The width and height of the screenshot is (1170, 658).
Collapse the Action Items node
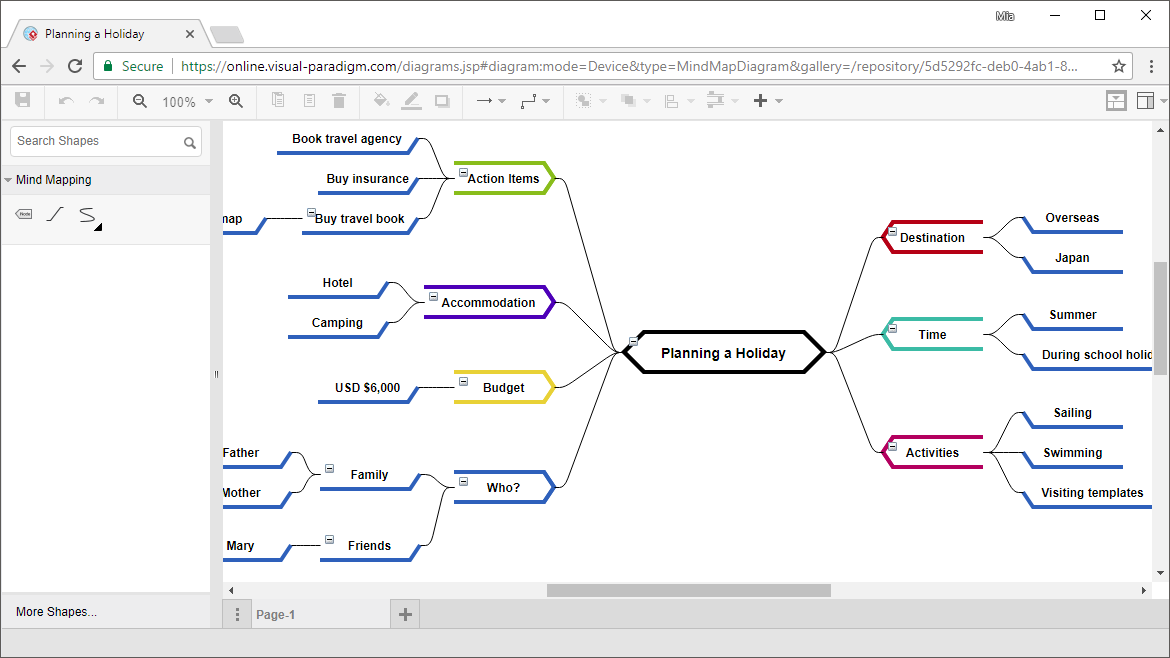[x=463, y=172]
